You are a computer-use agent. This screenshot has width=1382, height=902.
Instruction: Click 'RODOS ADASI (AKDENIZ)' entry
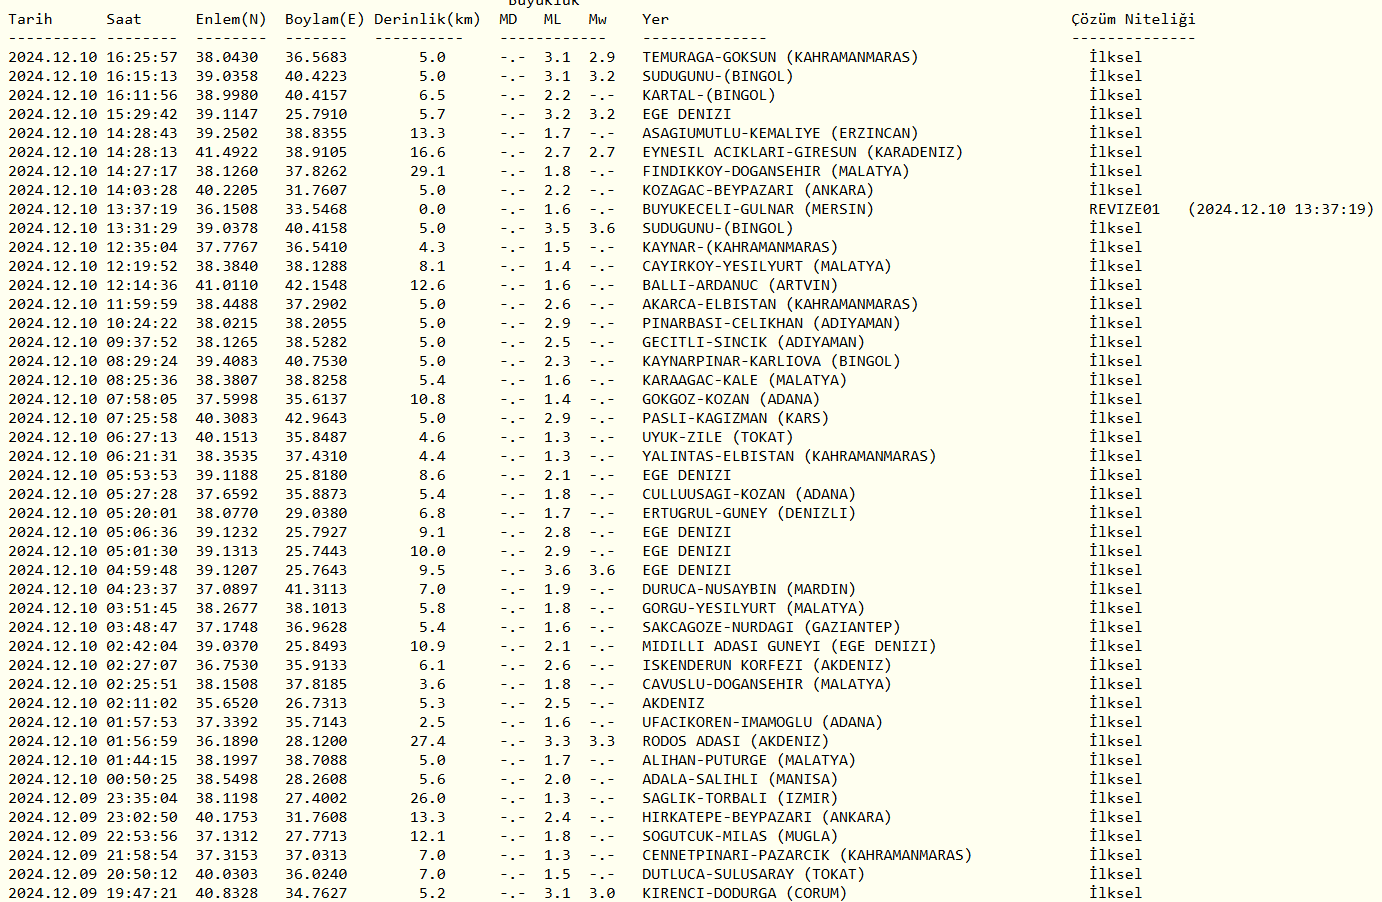(735, 741)
